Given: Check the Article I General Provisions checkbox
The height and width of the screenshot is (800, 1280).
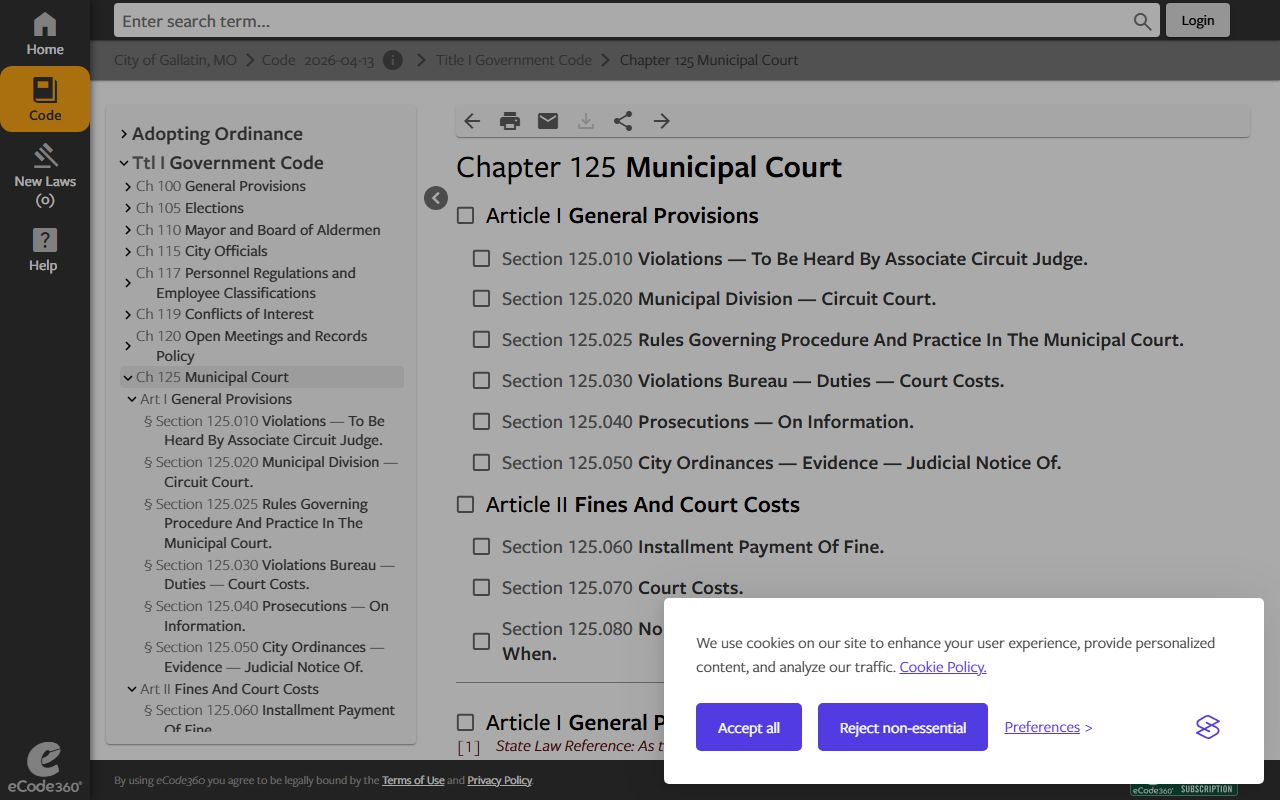Looking at the screenshot, I should [465, 215].
